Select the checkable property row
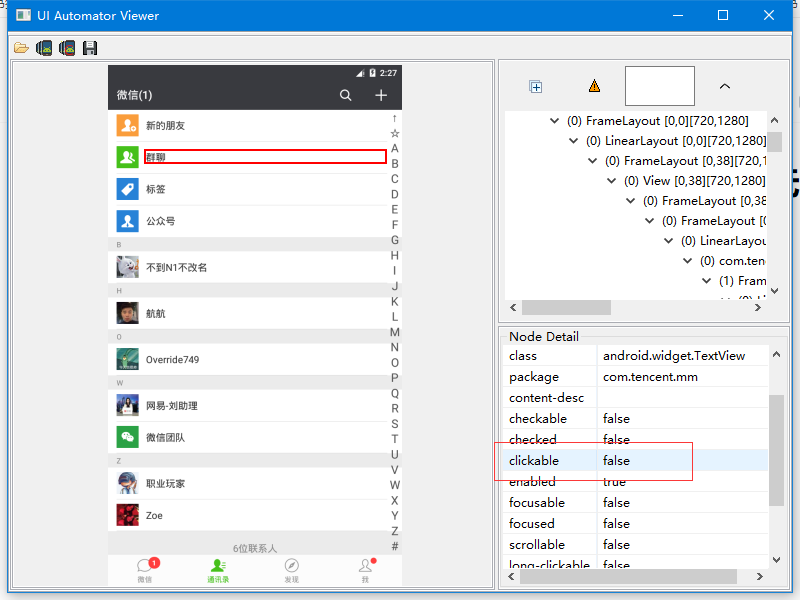The image size is (800, 600). coord(635,418)
